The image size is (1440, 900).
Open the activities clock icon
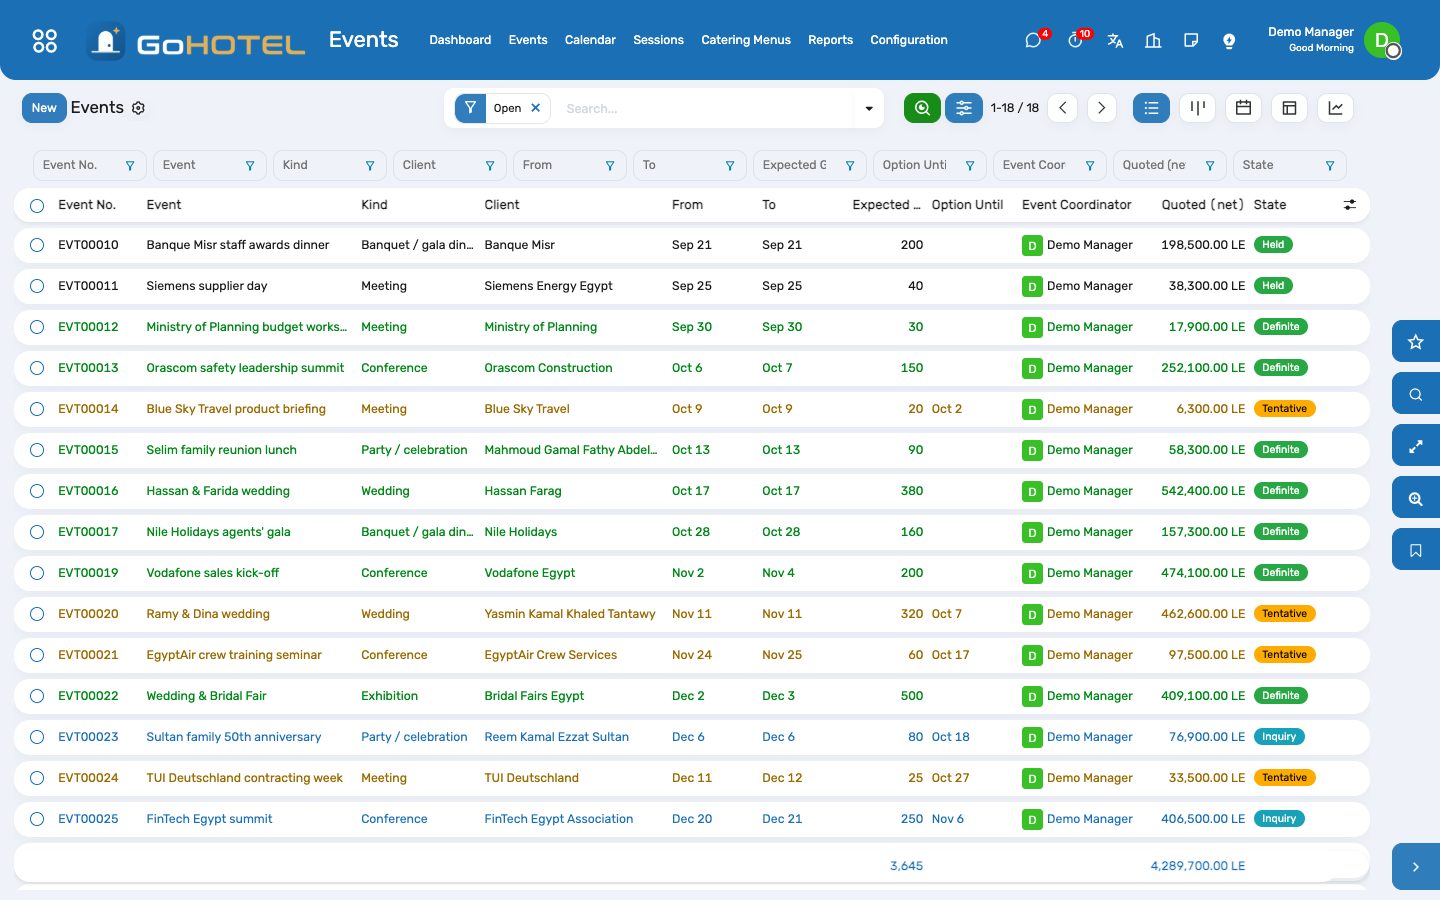coord(1075,40)
